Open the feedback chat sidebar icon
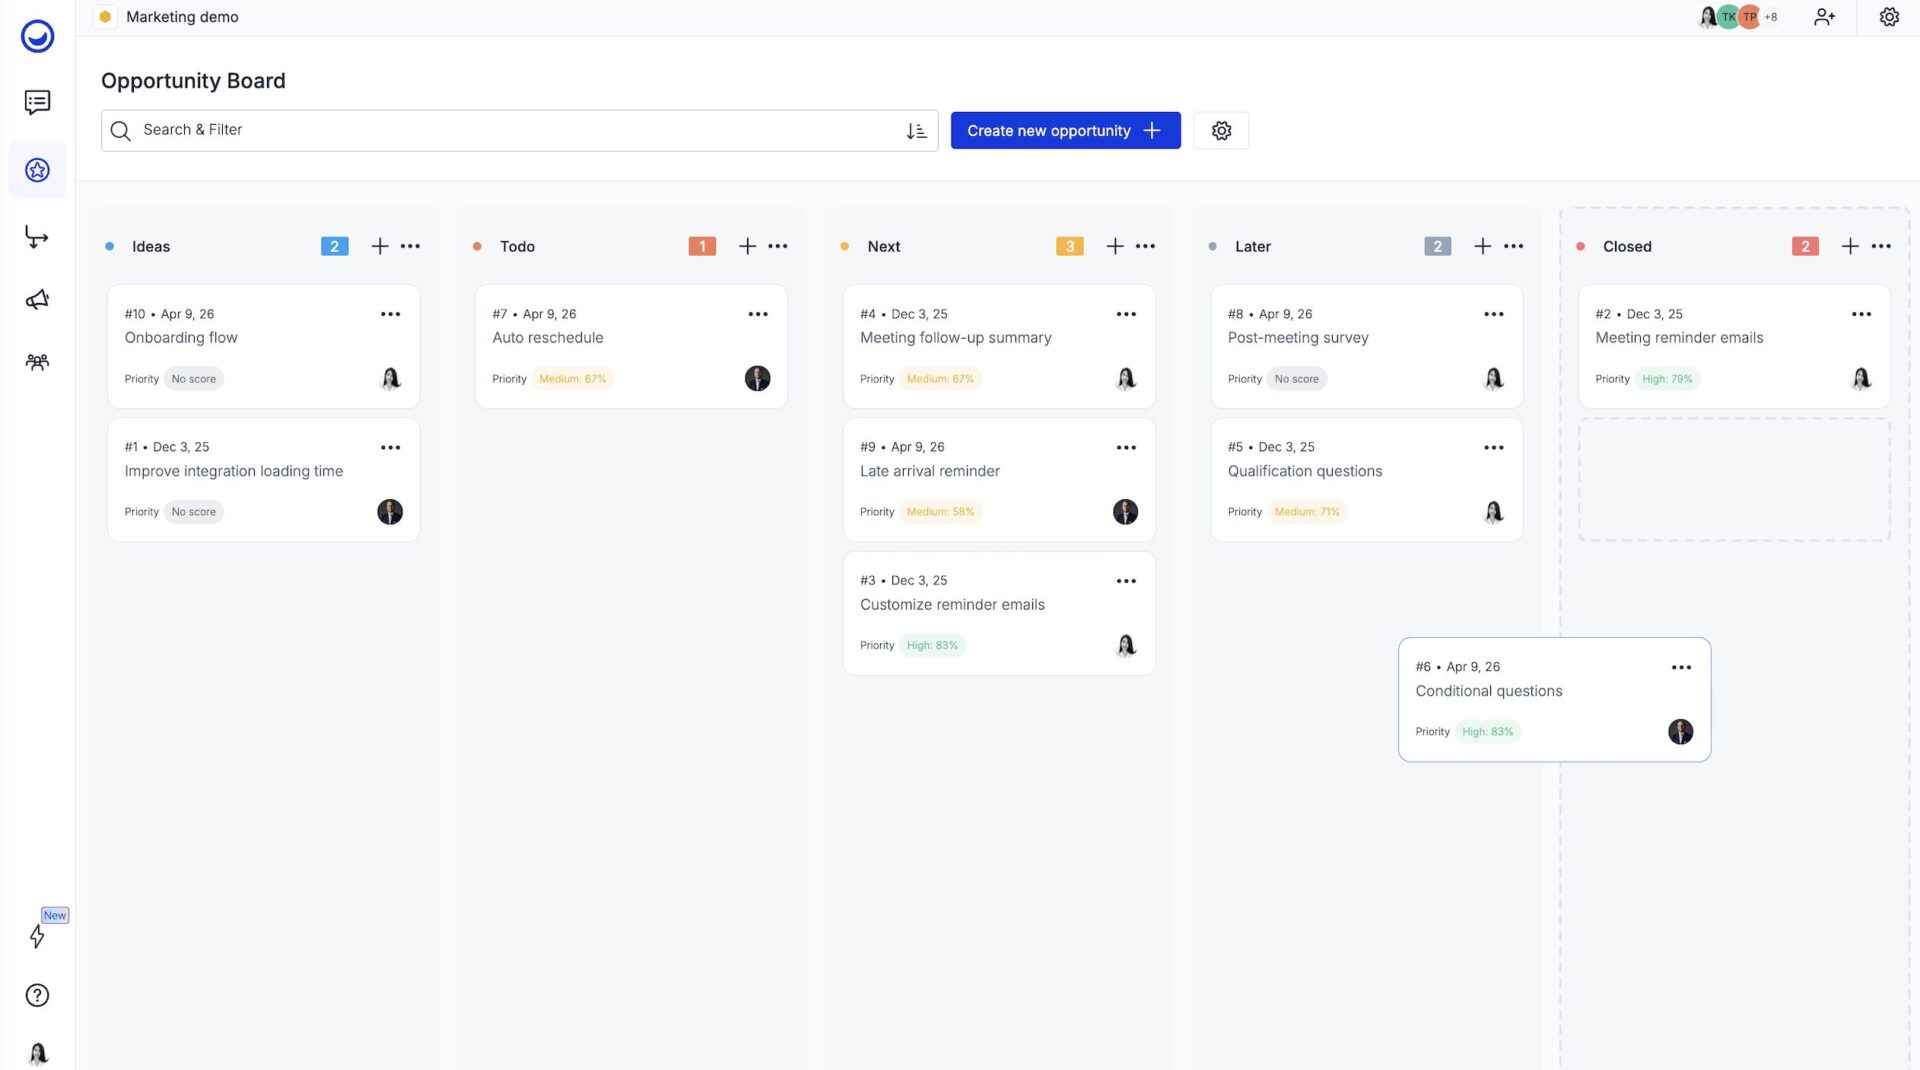This screenshot has height=1070, width=1920. tap(37, 102)
